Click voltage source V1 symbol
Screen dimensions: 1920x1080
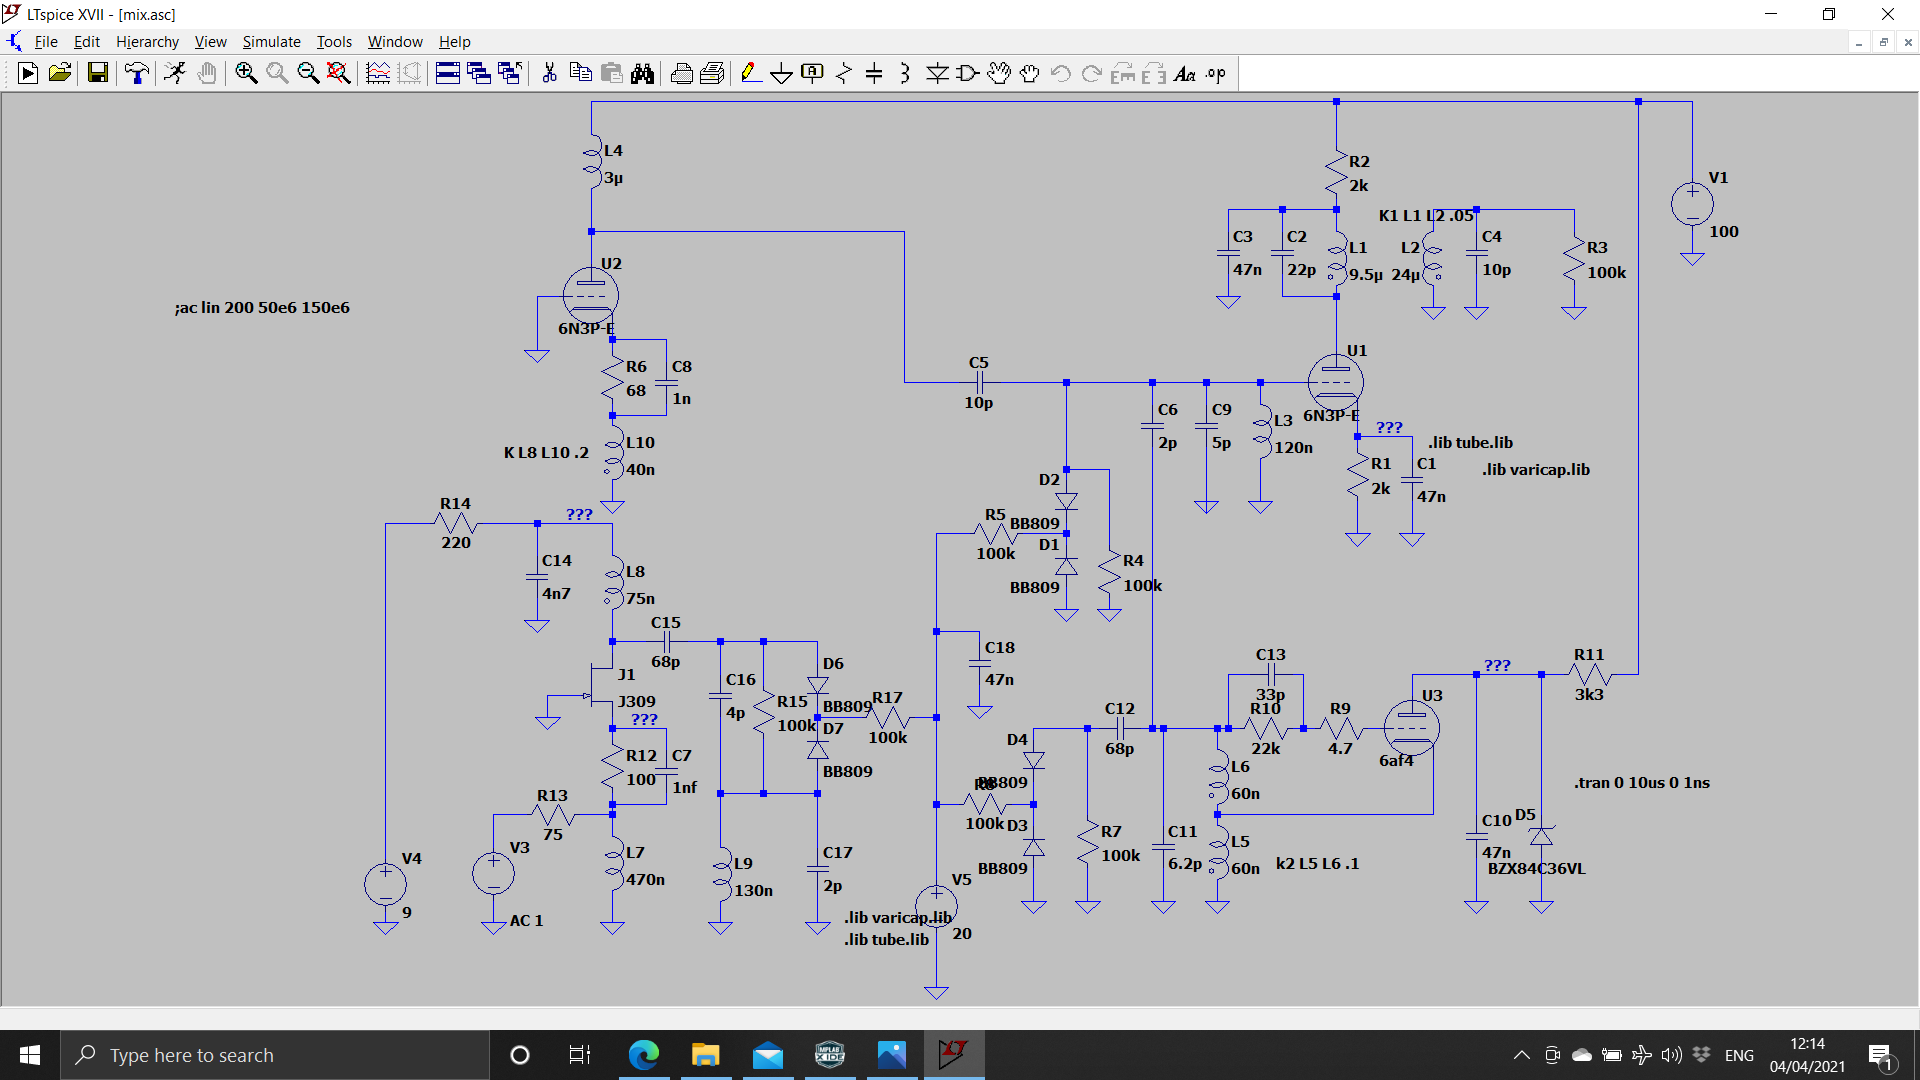tap(1692, 204)
